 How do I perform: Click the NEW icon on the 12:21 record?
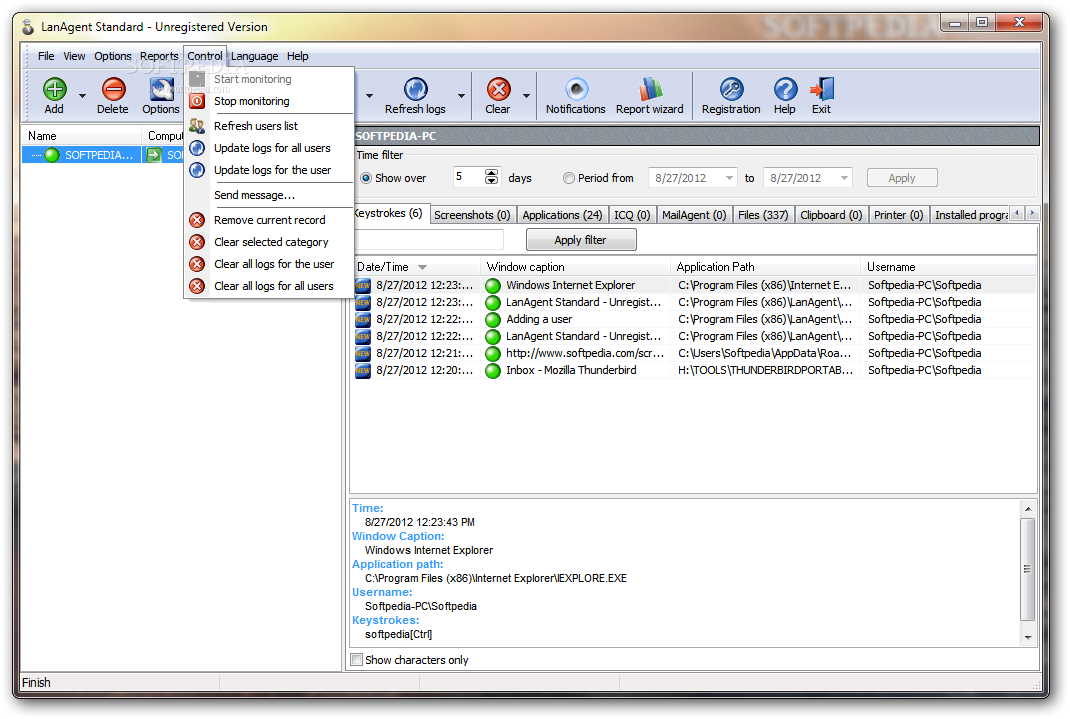click(362, 353)
